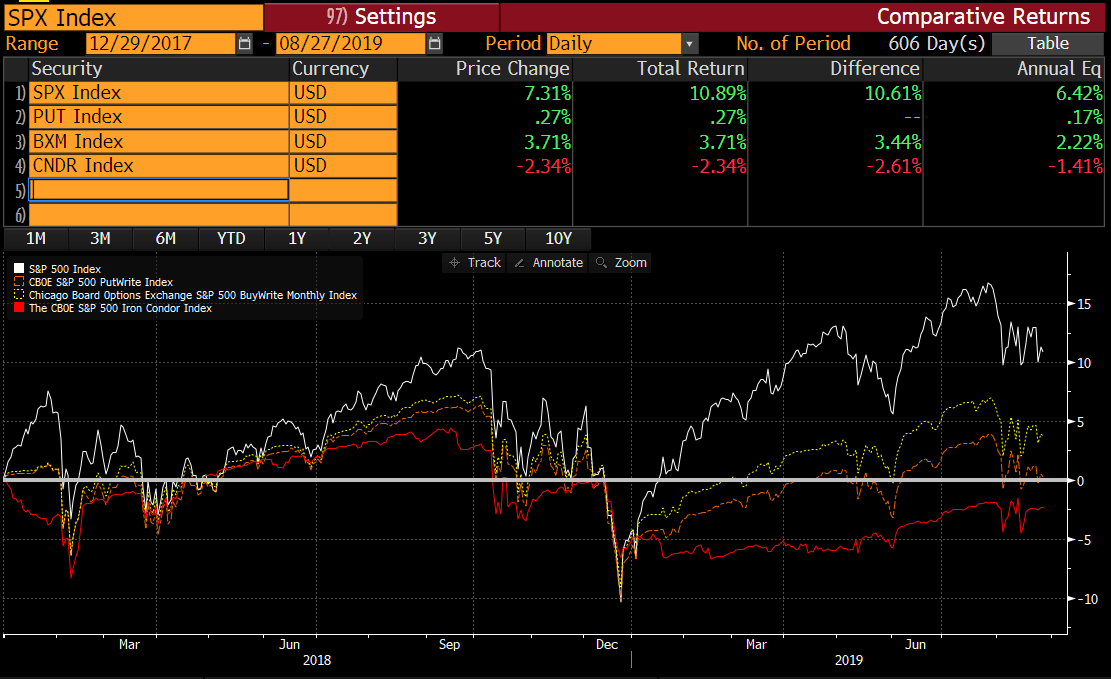
Task: Expand the Period Daily dropdown
Action: (x=689, y=44)
